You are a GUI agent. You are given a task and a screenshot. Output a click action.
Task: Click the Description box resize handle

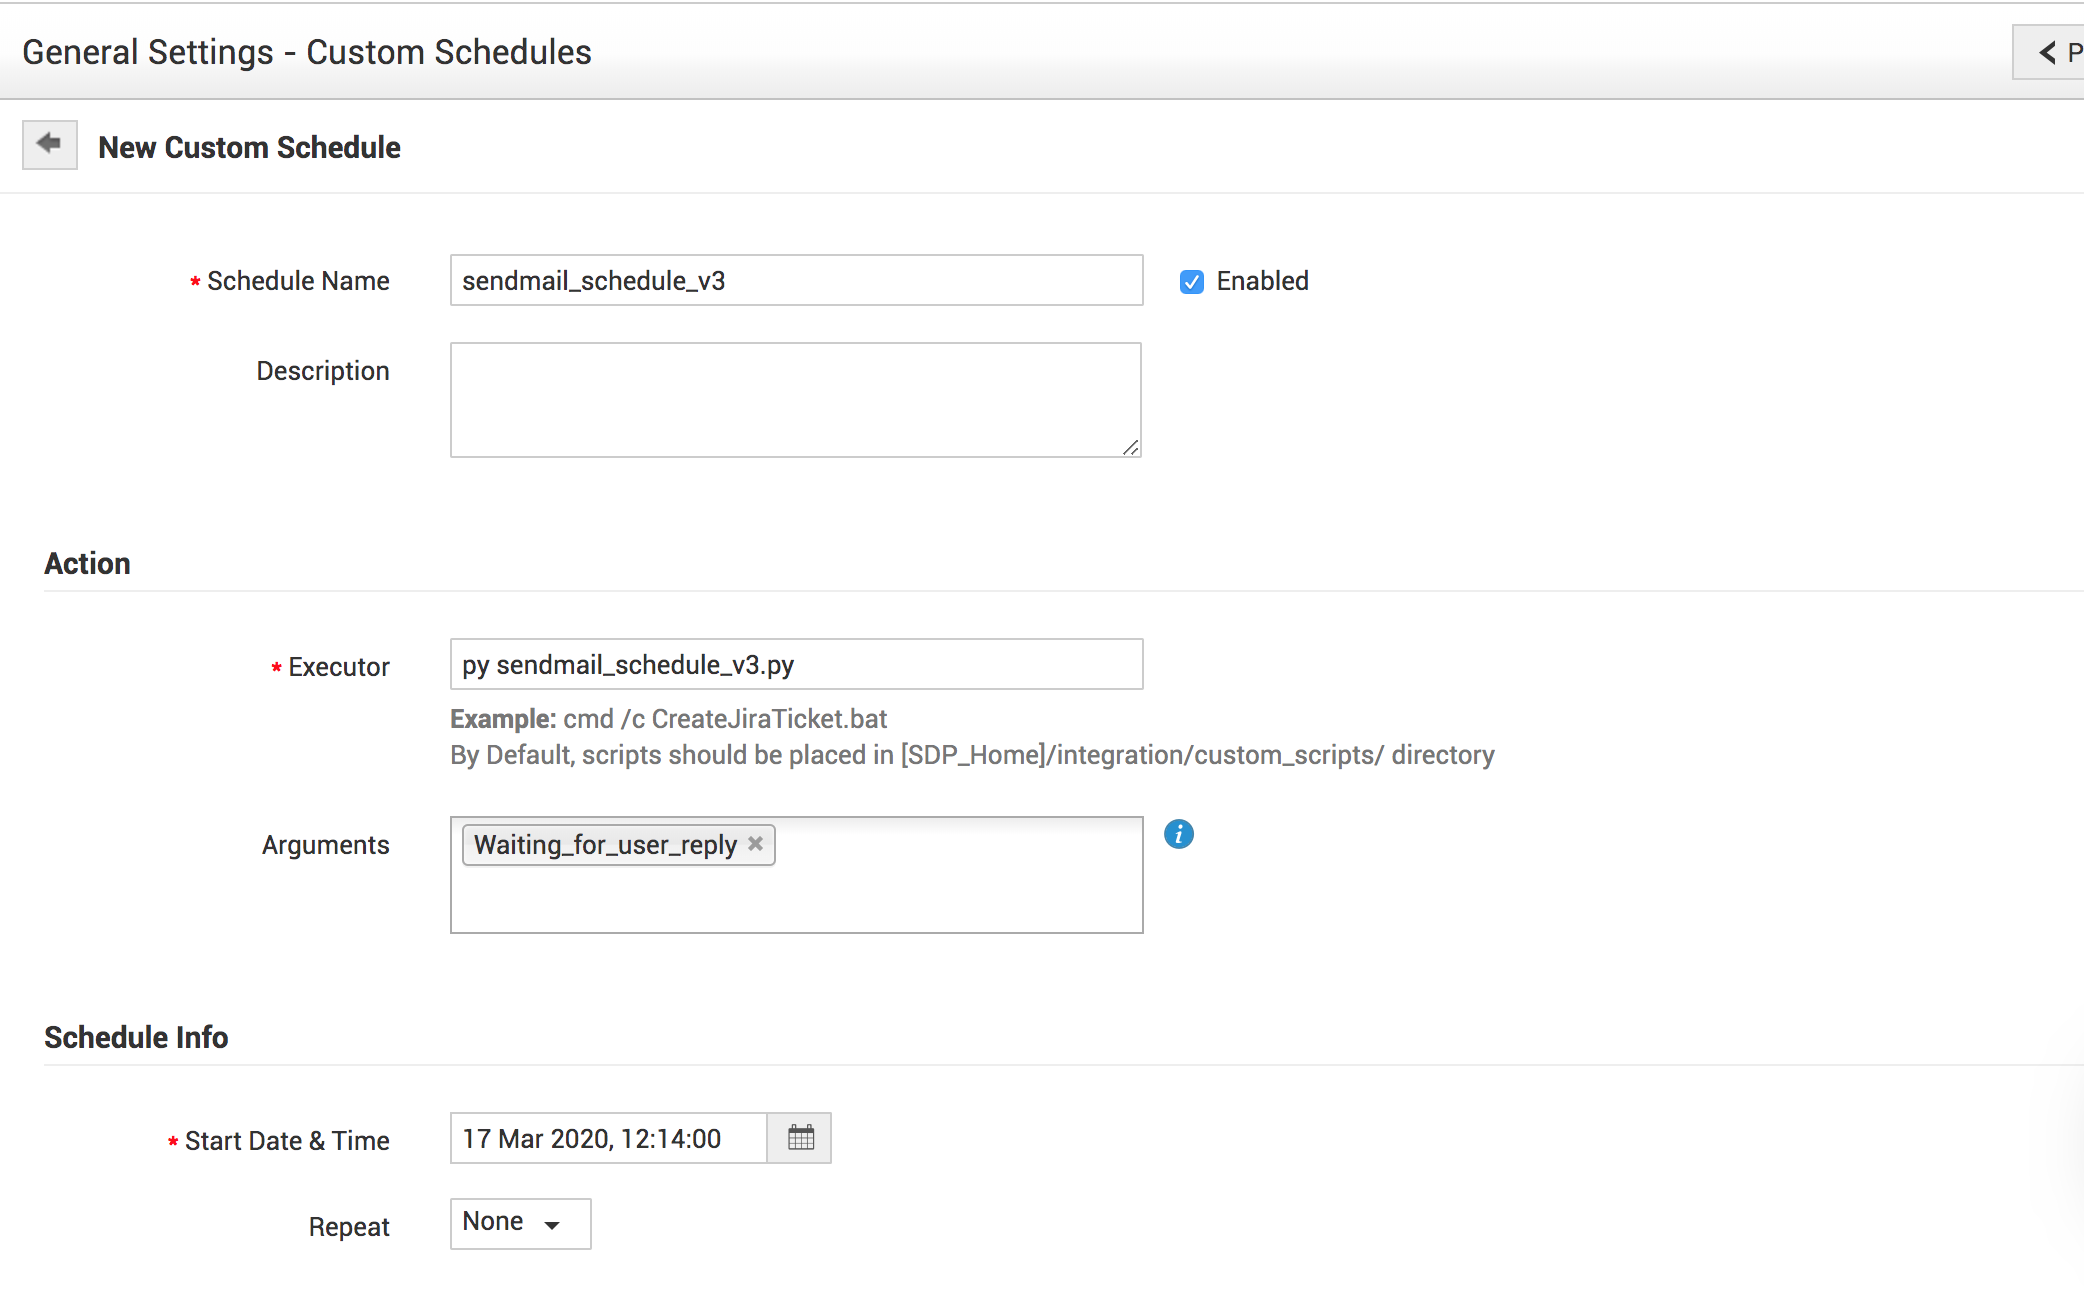pos(1131,448)
